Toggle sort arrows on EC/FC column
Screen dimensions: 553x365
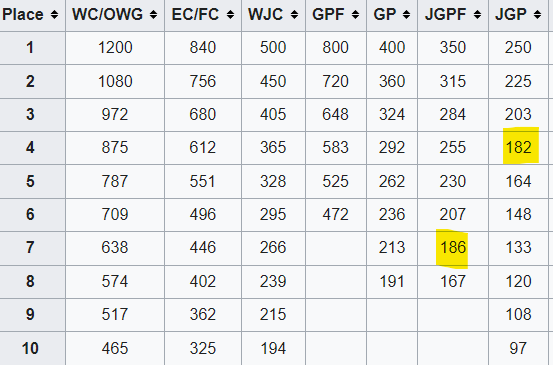(230, 14)
